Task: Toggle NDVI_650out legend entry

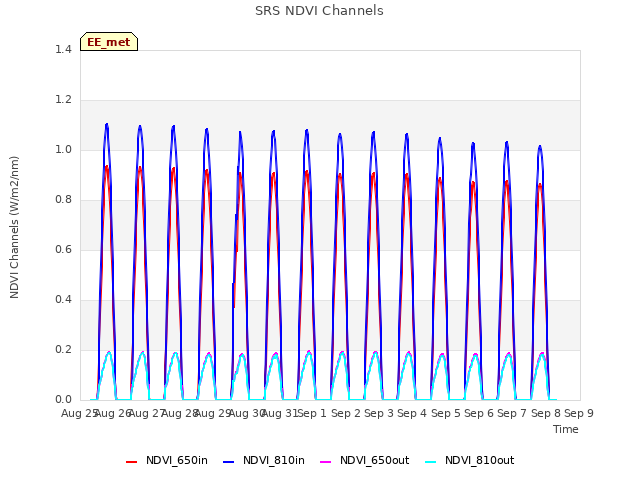Action: pyautogui.click(x=364, y=461)
